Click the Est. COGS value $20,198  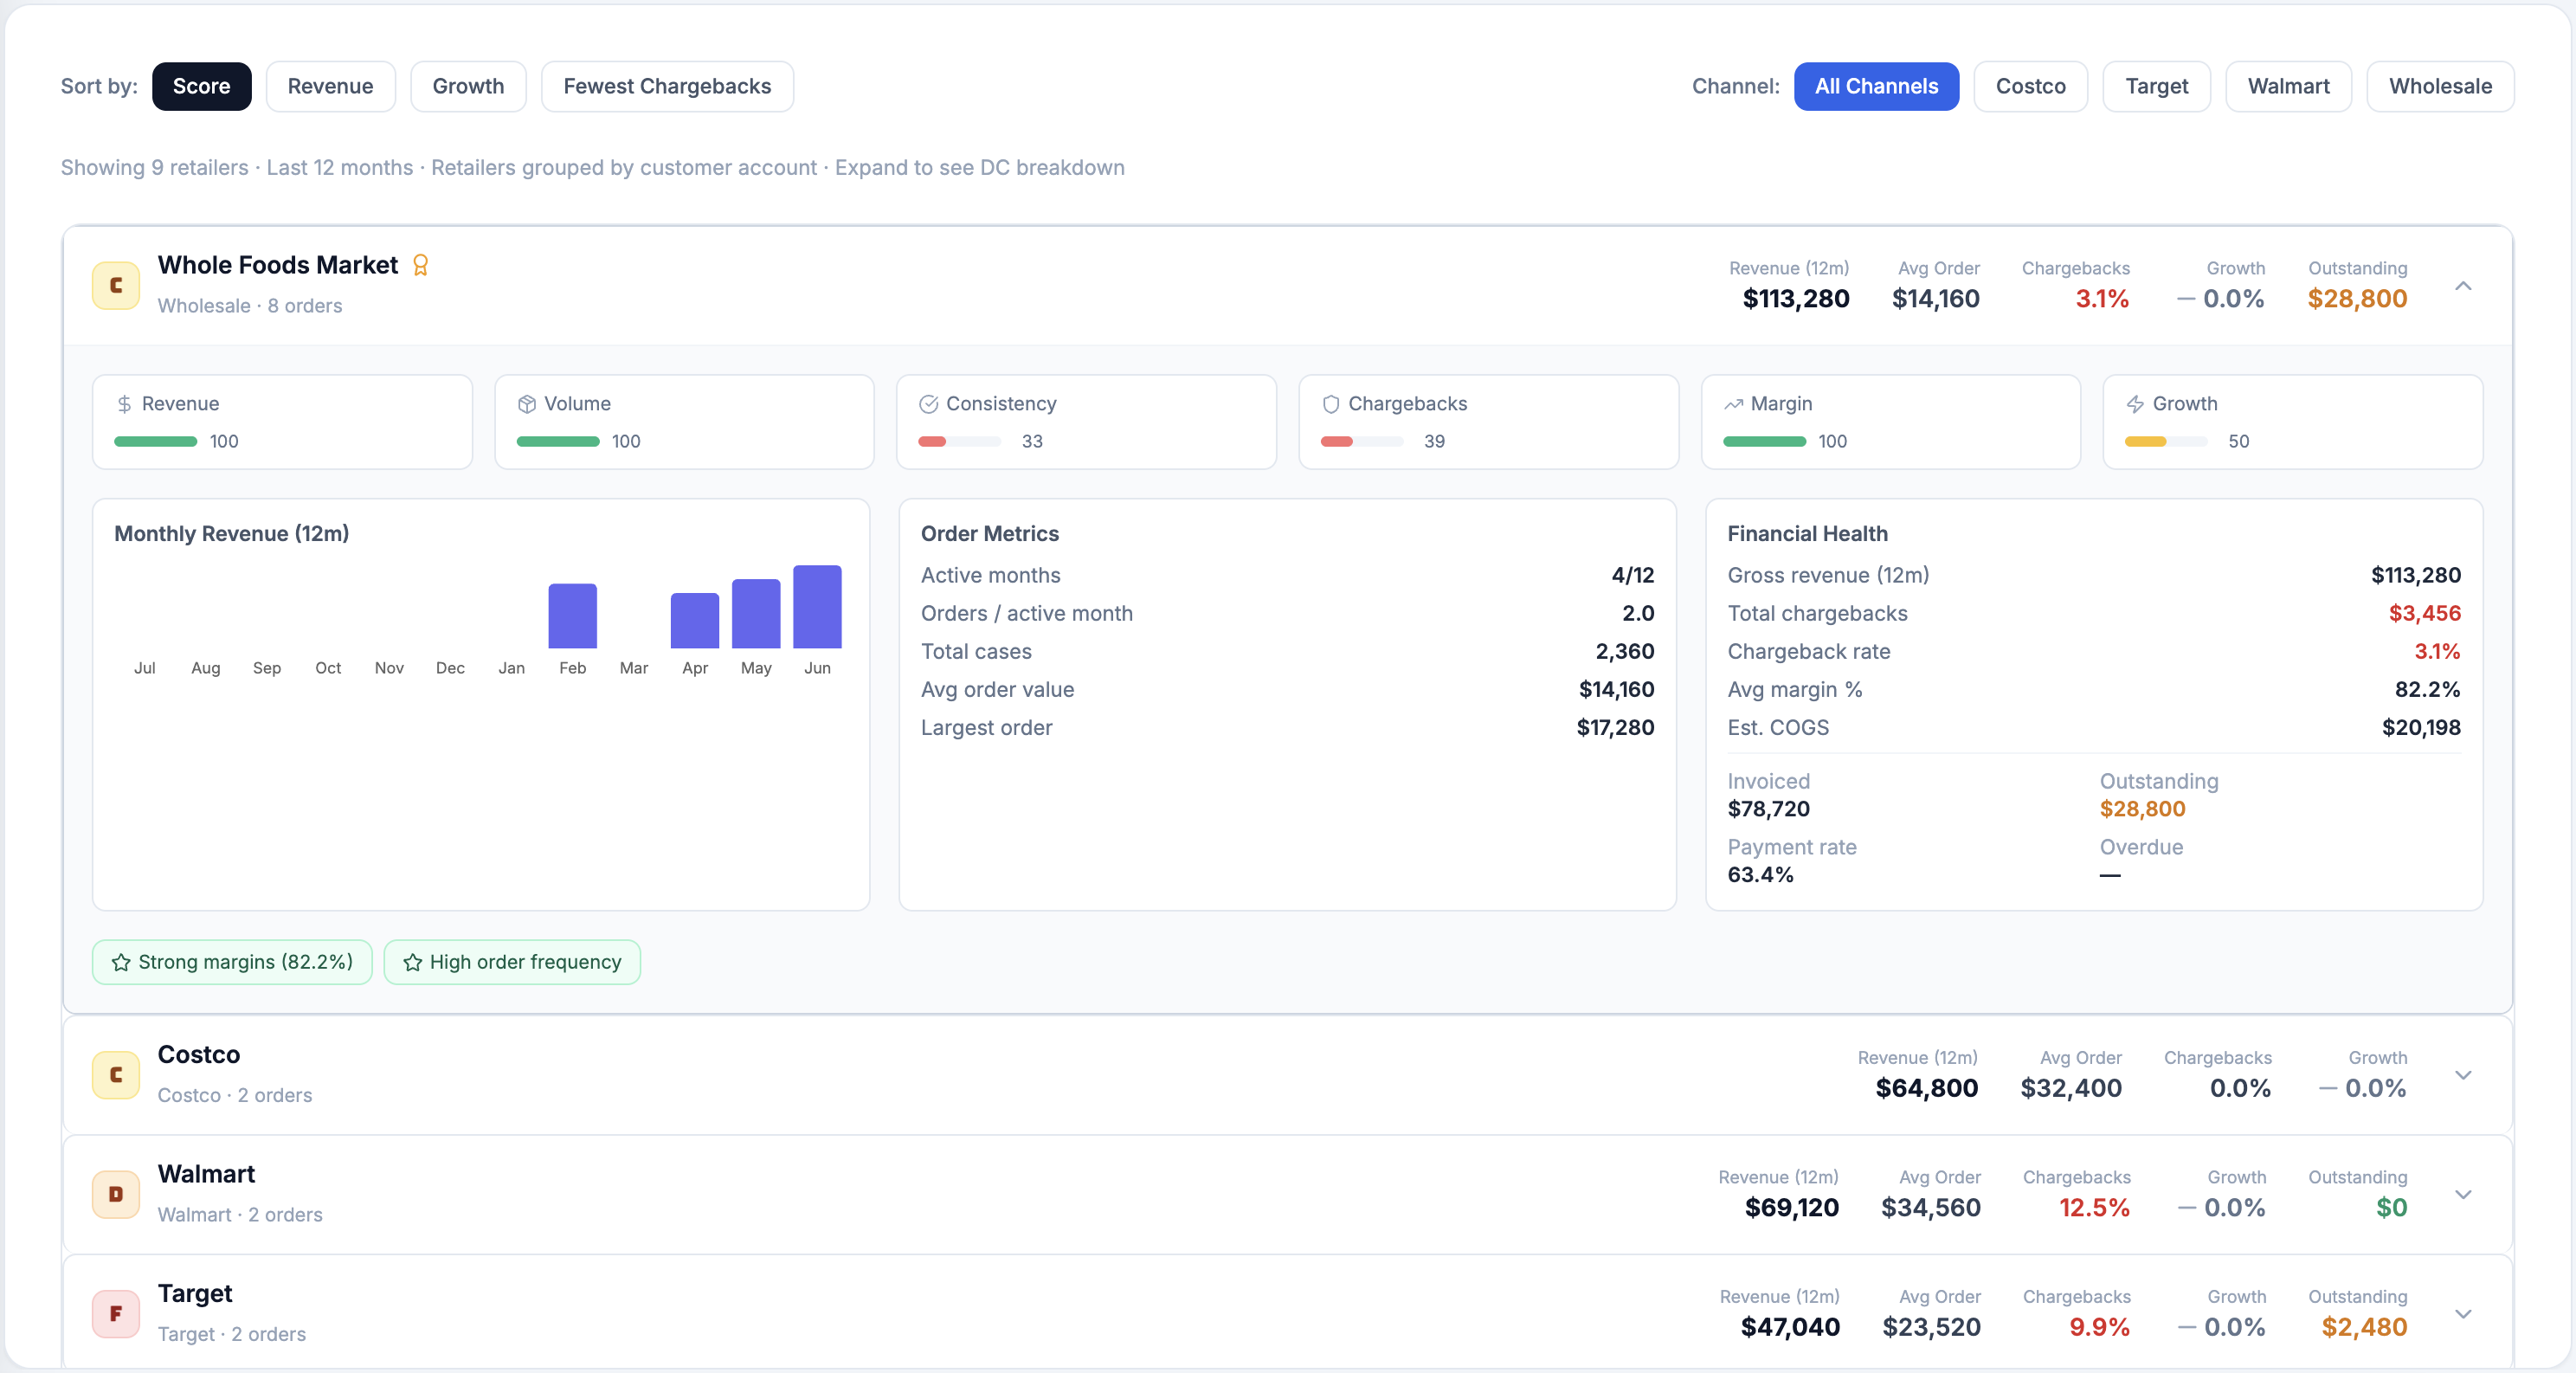[x=2421, y=728]
